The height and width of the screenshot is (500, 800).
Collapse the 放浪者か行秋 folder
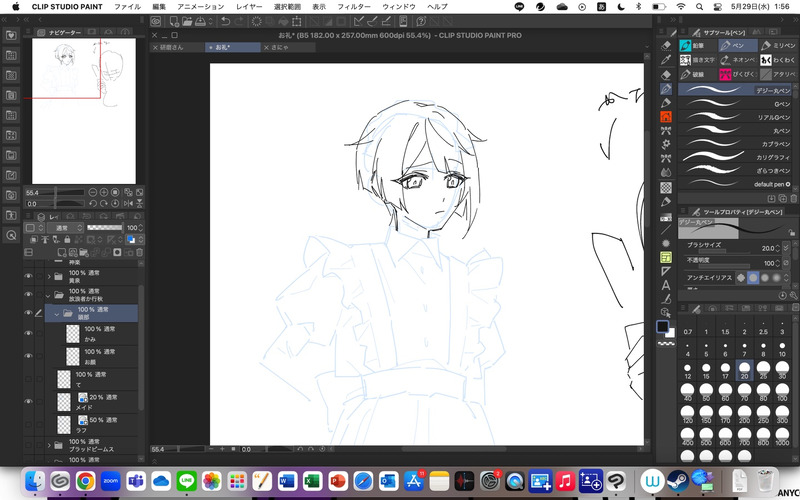tap(49, 295)
